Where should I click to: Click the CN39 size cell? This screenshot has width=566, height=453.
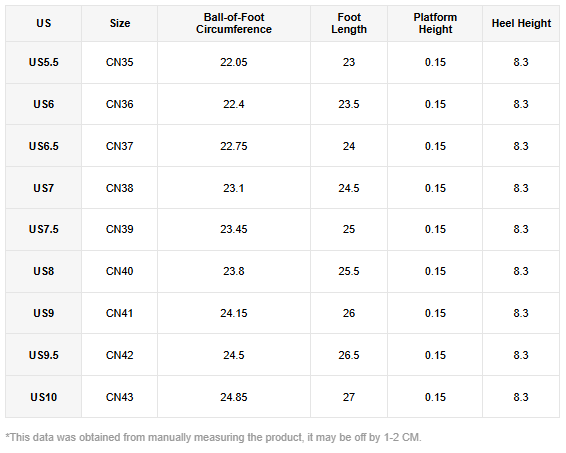coord(119,229)
